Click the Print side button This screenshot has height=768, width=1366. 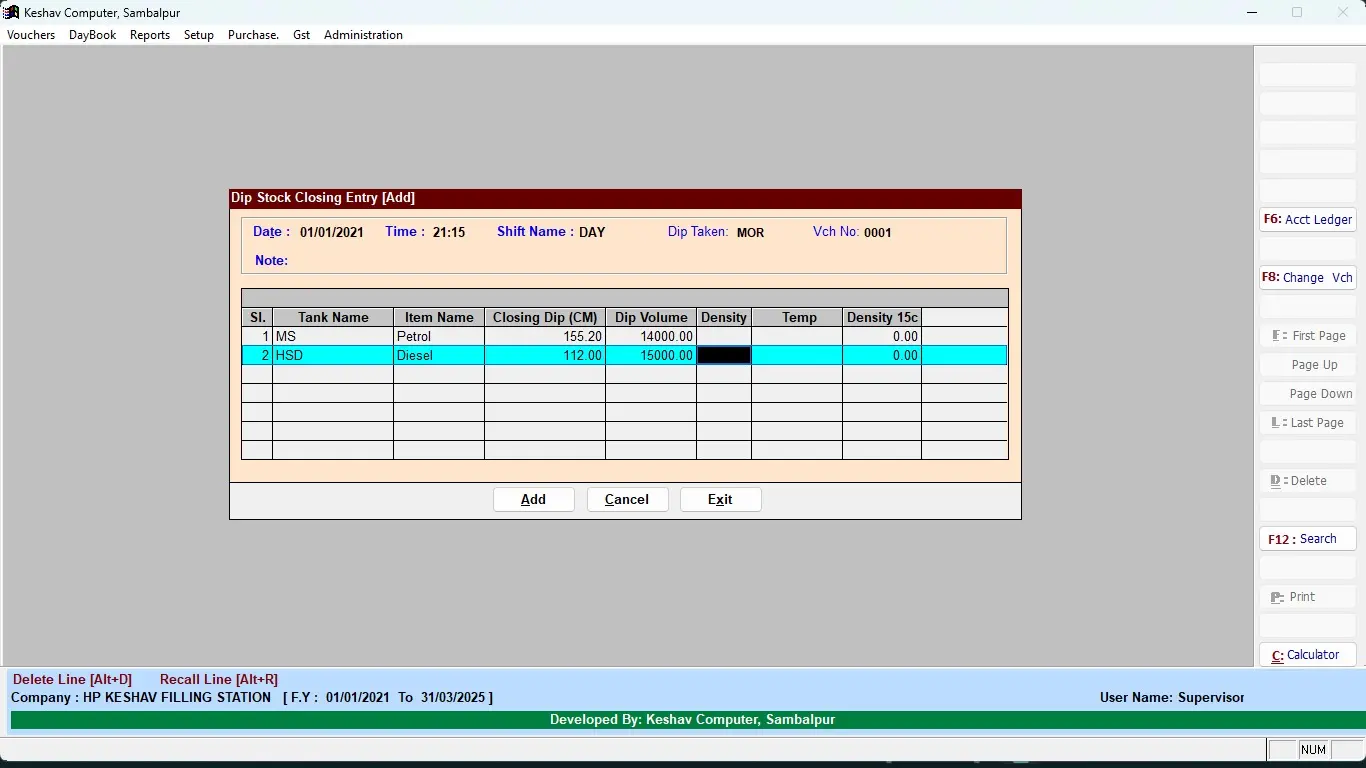1308,596
